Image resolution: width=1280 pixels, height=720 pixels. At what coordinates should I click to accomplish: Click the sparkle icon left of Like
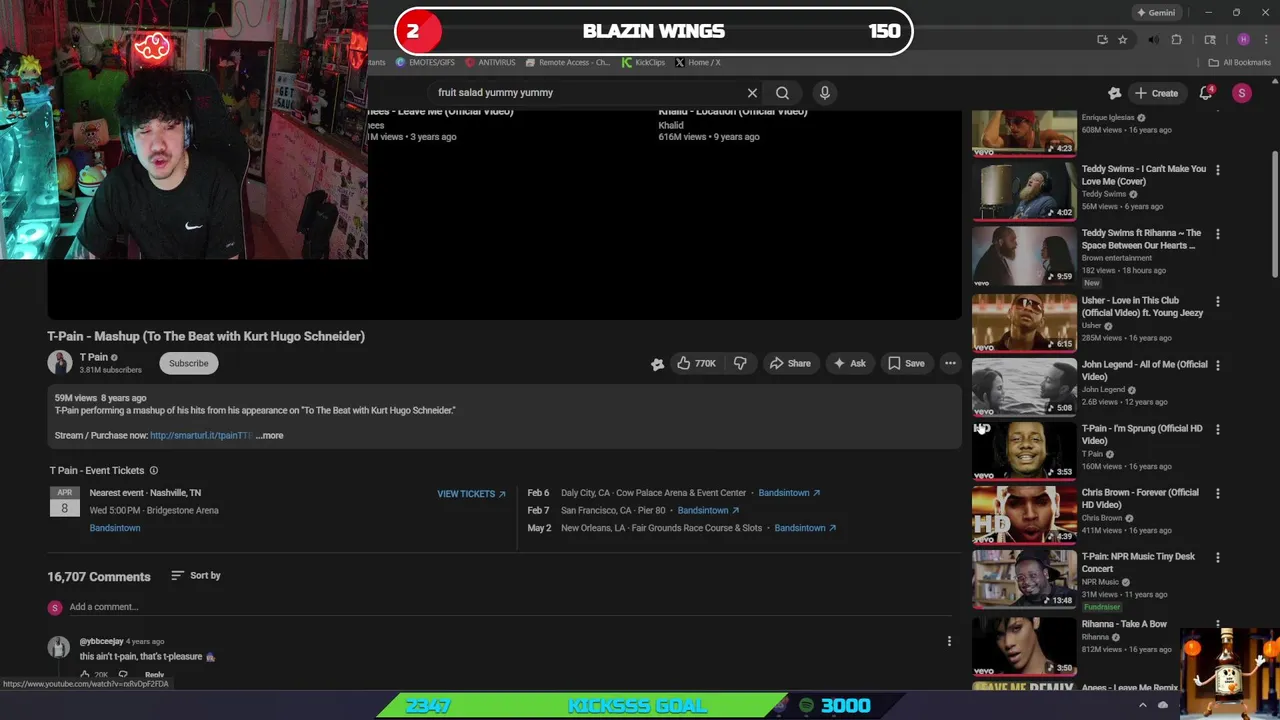click(657, 364)
